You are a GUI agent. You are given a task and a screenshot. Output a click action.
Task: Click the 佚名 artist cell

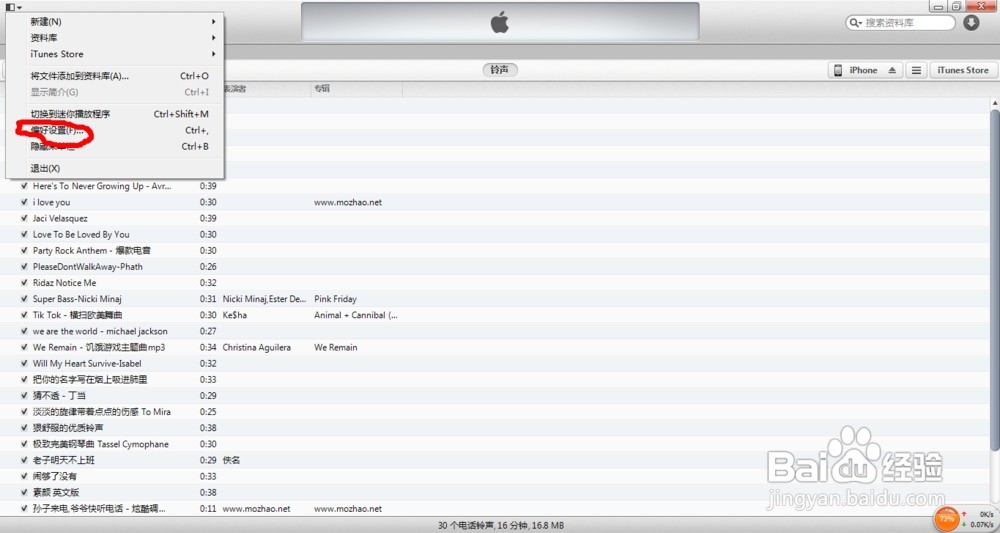pos(232,460)
